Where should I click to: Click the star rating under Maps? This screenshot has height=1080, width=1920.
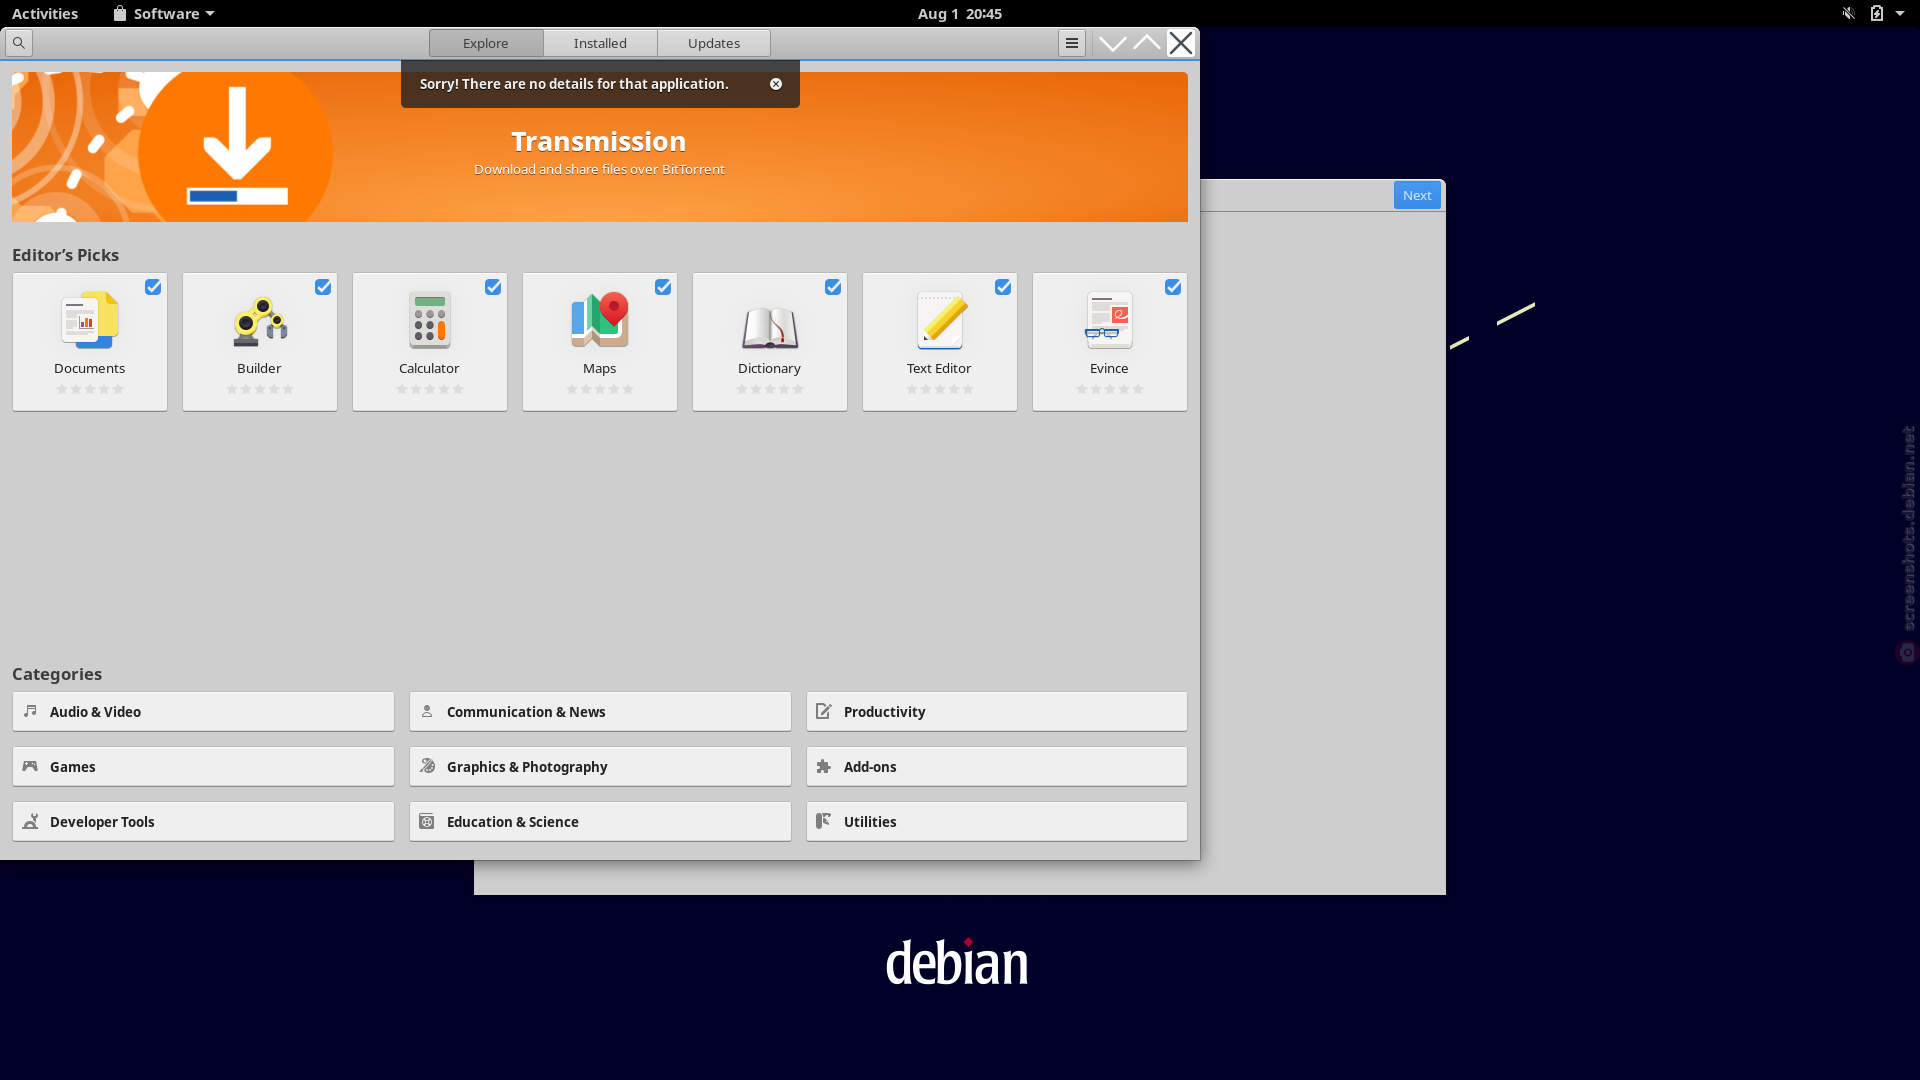600,389
